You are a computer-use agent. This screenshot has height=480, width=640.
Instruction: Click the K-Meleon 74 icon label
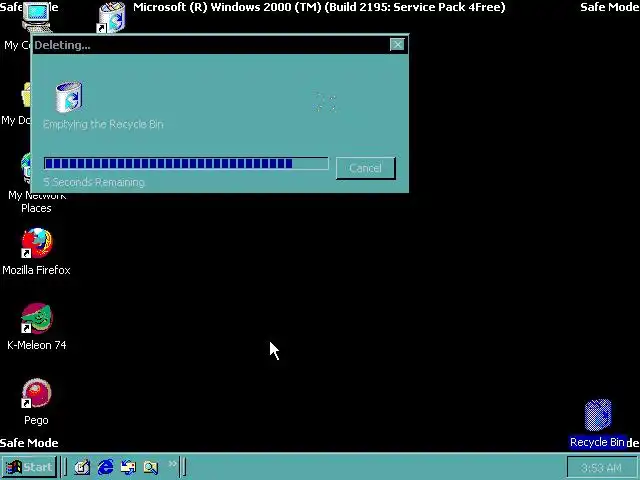(x=37, y=345)
